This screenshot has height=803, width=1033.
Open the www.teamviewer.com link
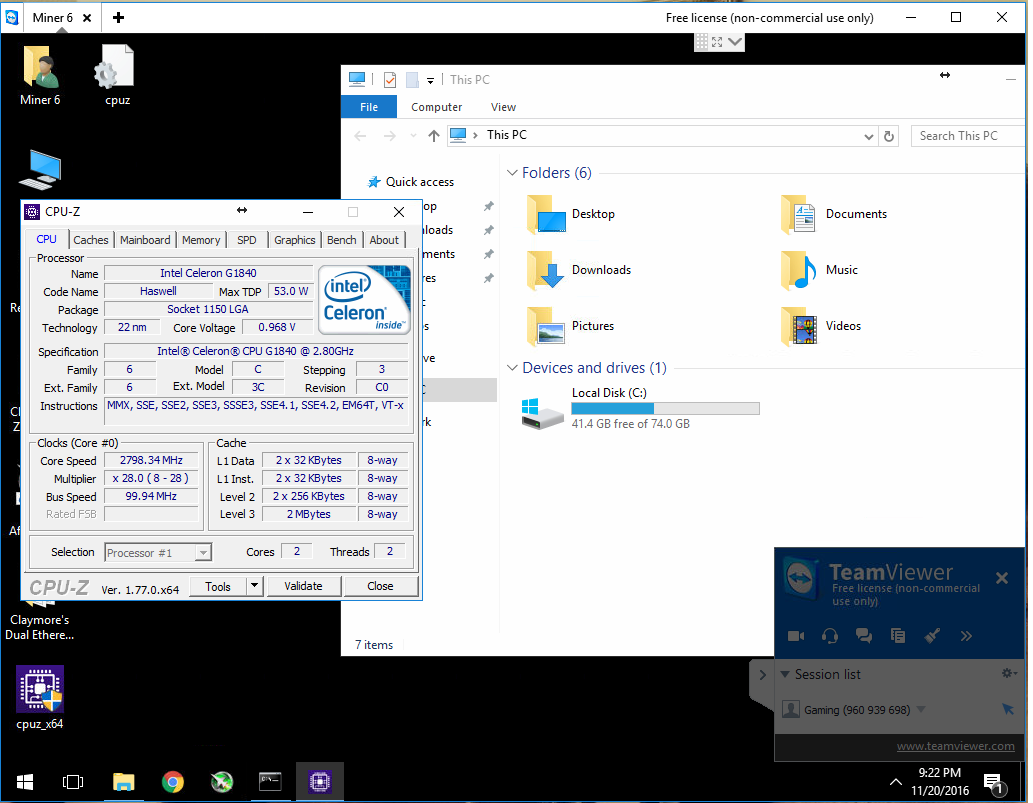955,746
